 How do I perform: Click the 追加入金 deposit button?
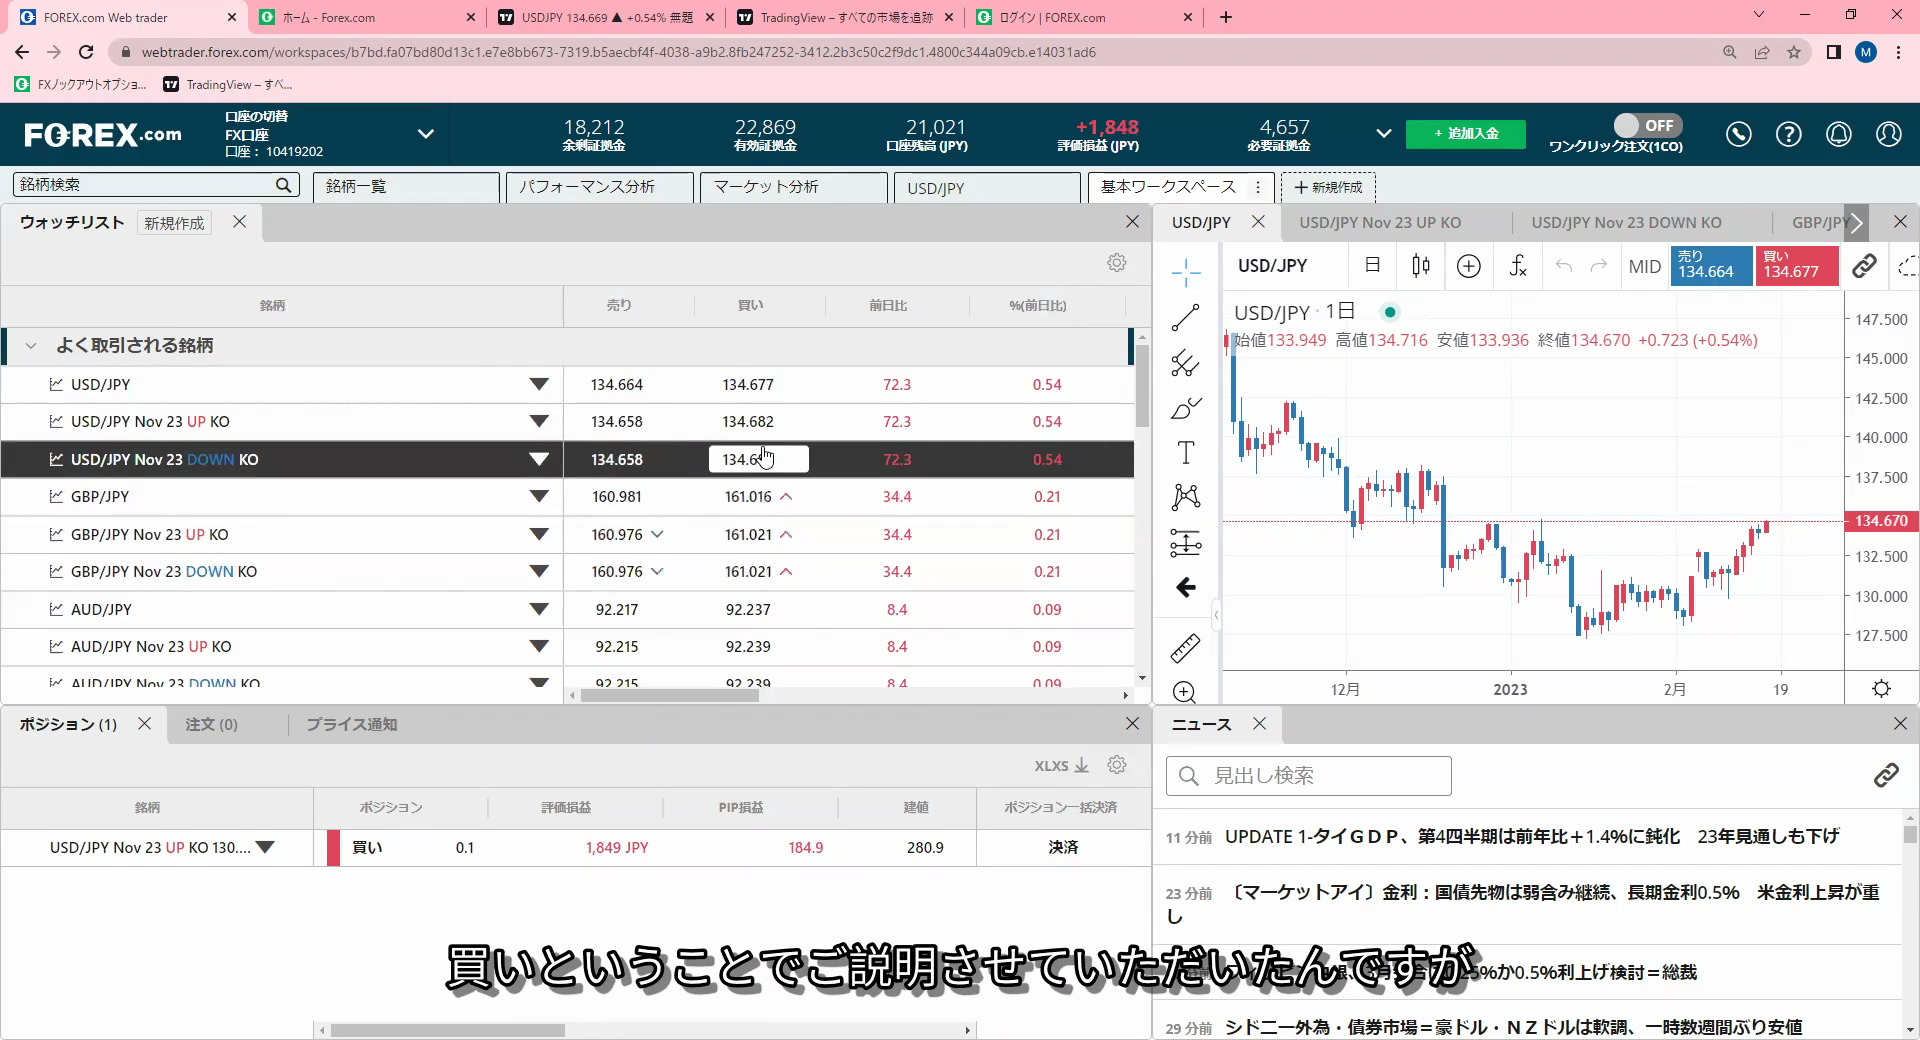(x=1466, y=134)
